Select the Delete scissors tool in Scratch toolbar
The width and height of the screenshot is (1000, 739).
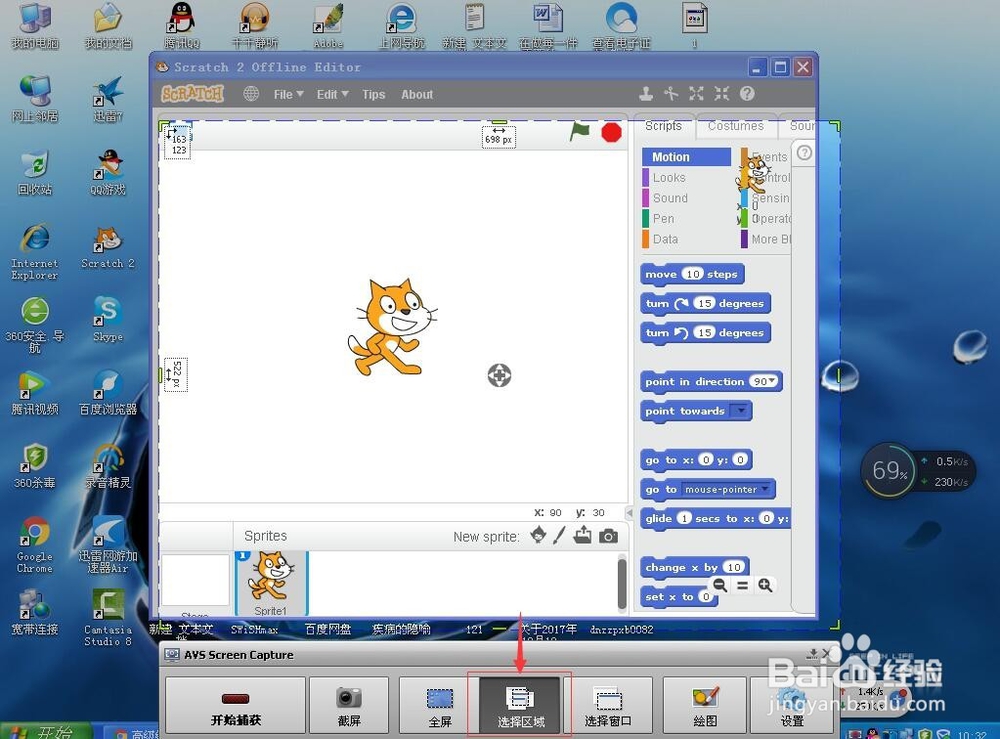(670, 94)
